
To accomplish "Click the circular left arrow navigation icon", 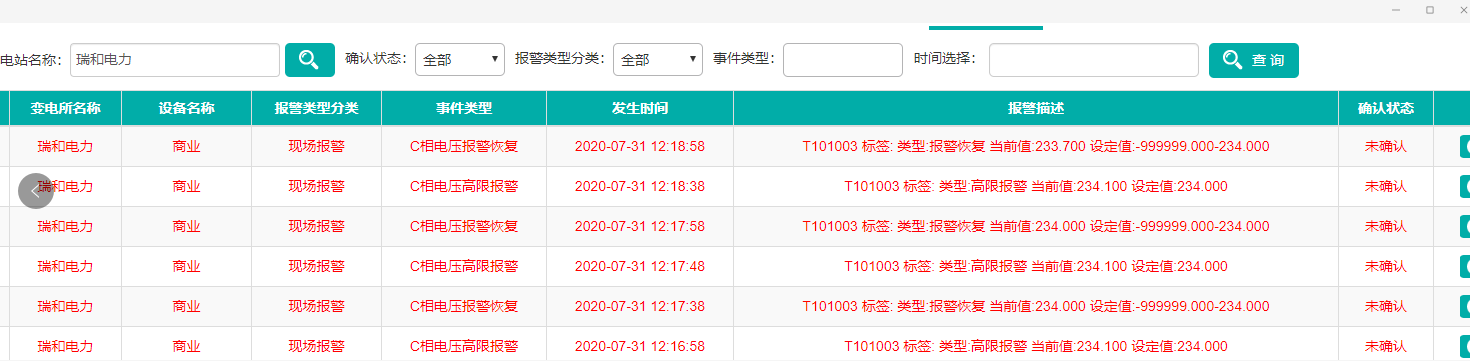I will tap(35, 191).
